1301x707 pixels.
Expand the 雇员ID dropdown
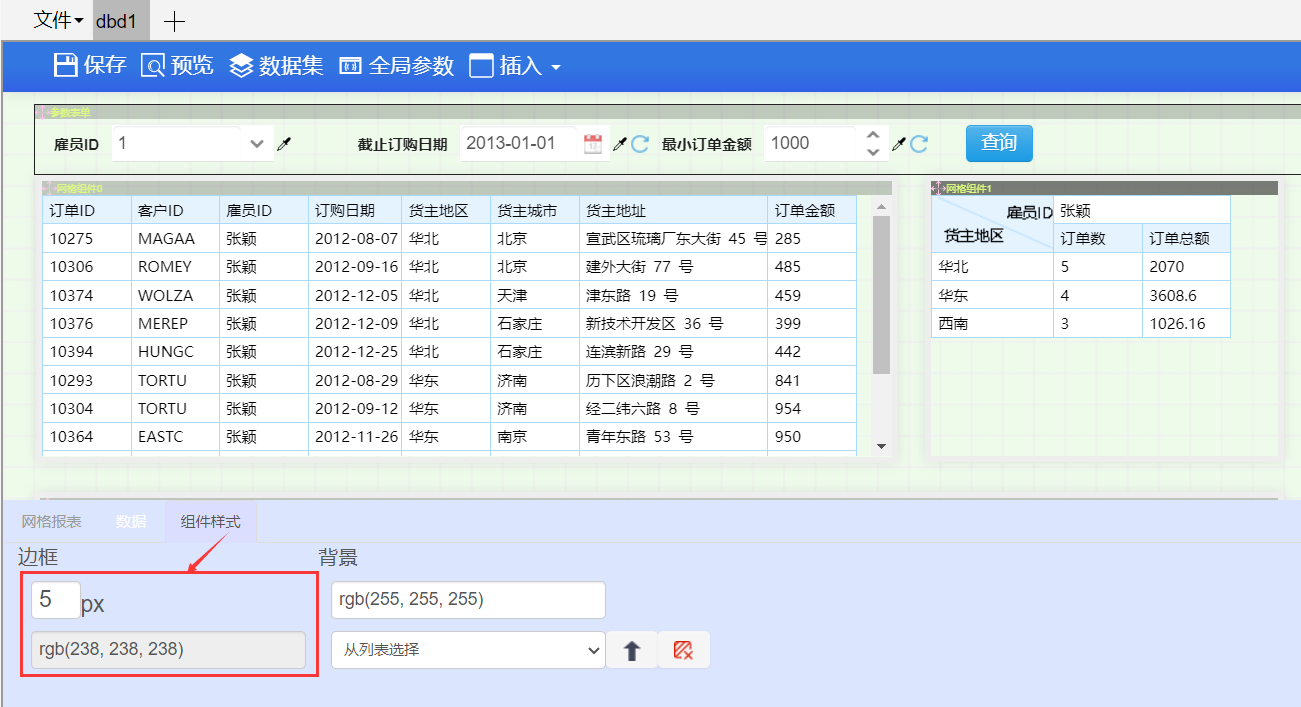(x=257, y=144)
